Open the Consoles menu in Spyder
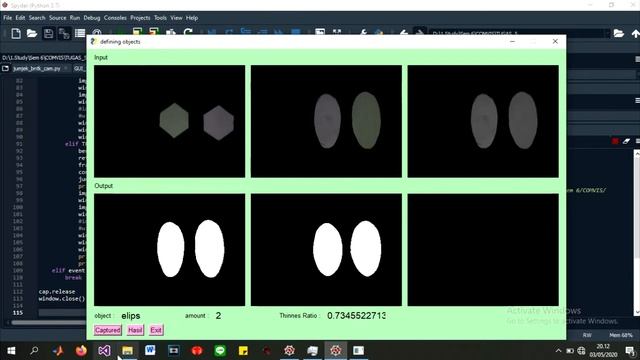This screenshot has height=360, width=640. (x=115, y=18)
